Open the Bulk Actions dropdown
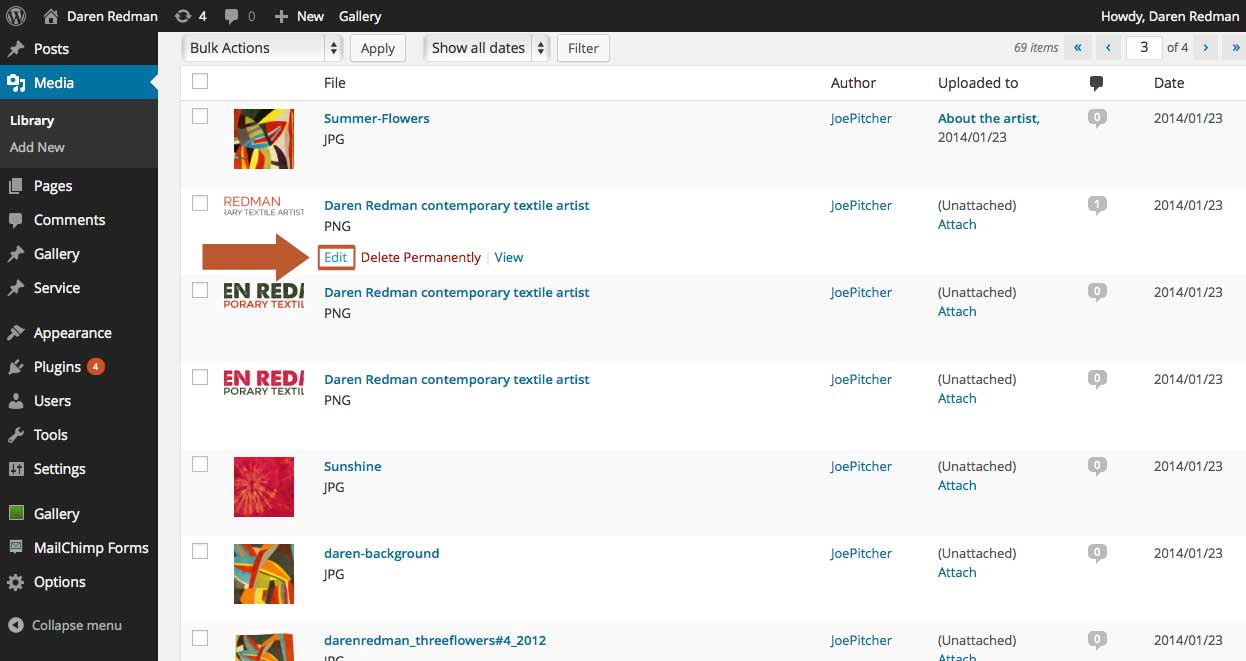 [262, 48]
